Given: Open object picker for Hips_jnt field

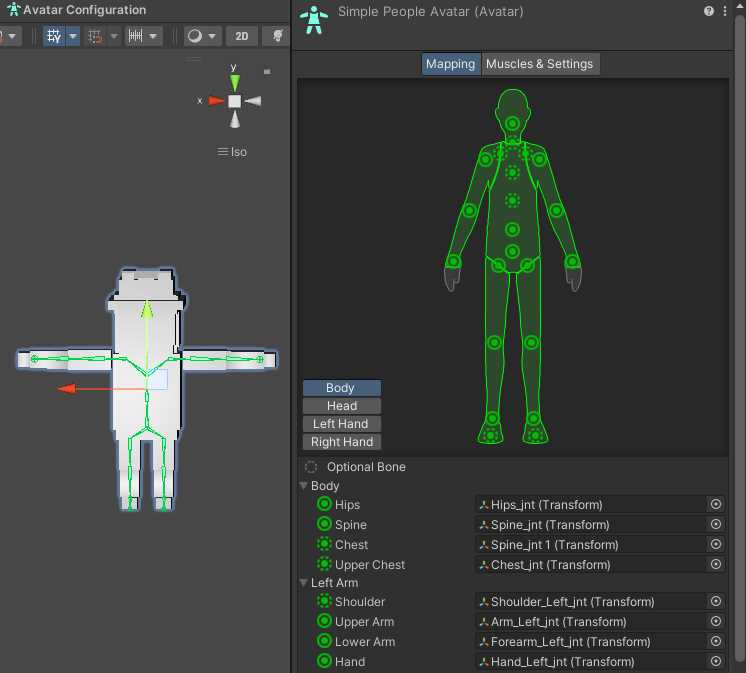Looking at the screenshot, I should [x=716, y=504].
